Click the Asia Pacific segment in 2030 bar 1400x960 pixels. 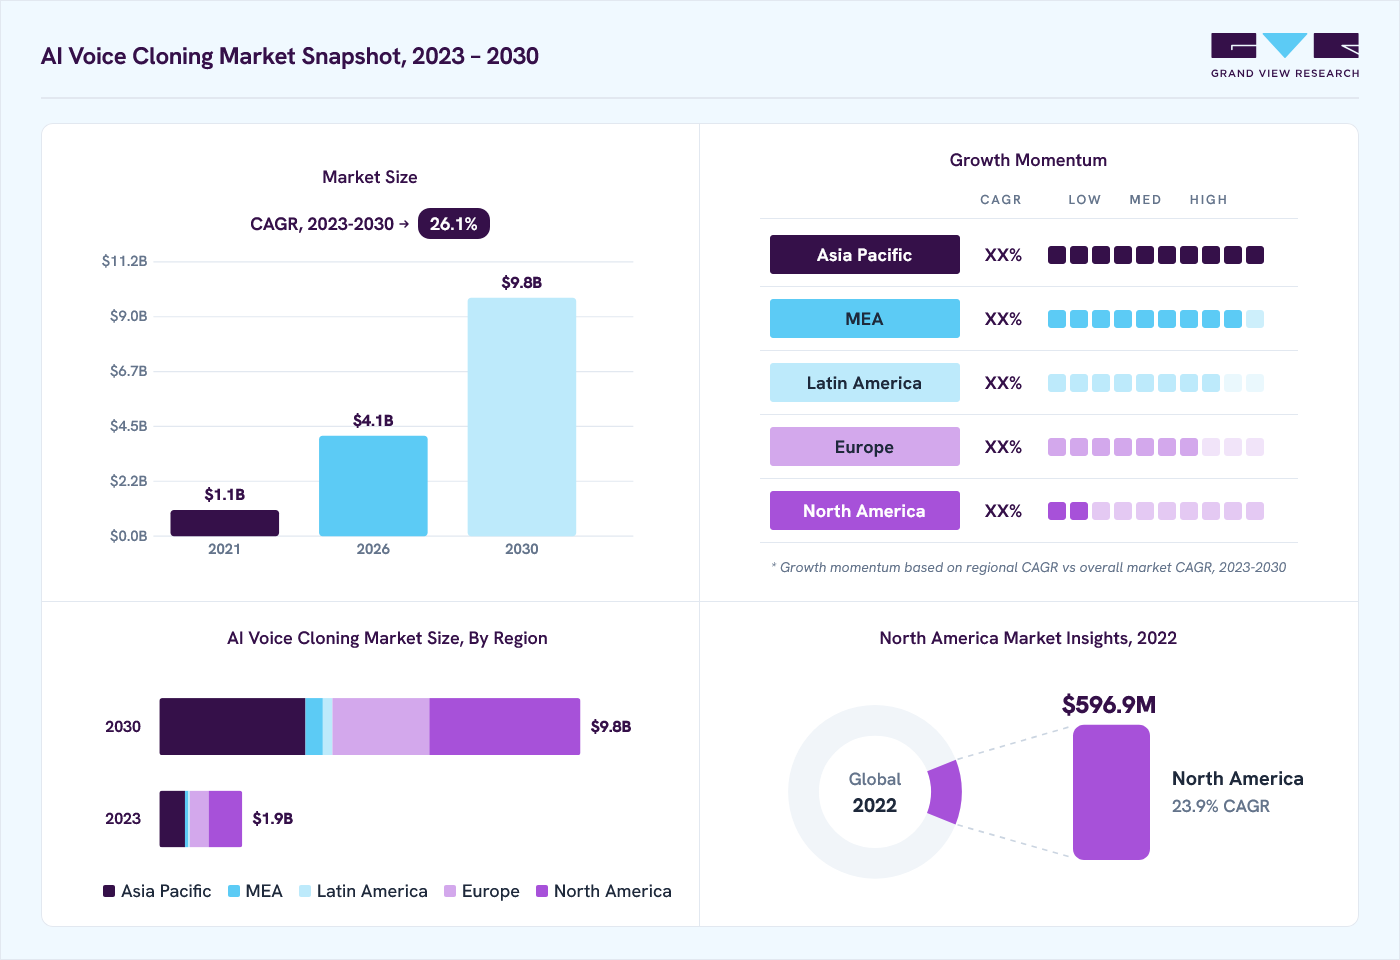pos(232,726)
